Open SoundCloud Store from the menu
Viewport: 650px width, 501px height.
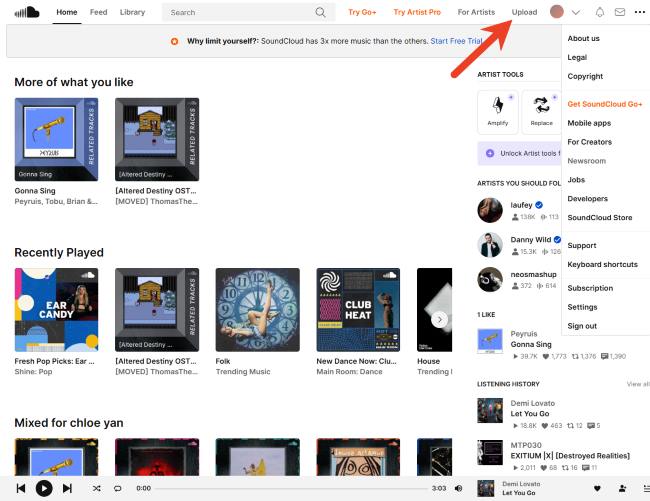(x=599, y=218)
